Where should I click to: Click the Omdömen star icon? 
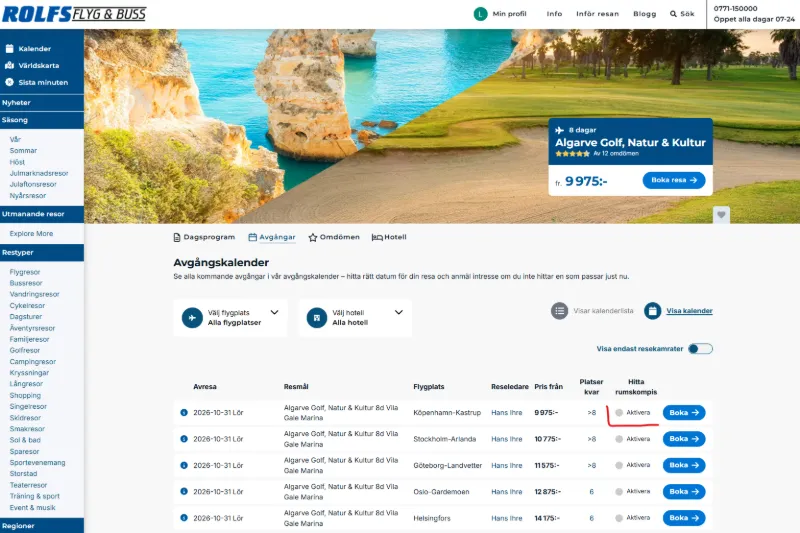point(313,237)
